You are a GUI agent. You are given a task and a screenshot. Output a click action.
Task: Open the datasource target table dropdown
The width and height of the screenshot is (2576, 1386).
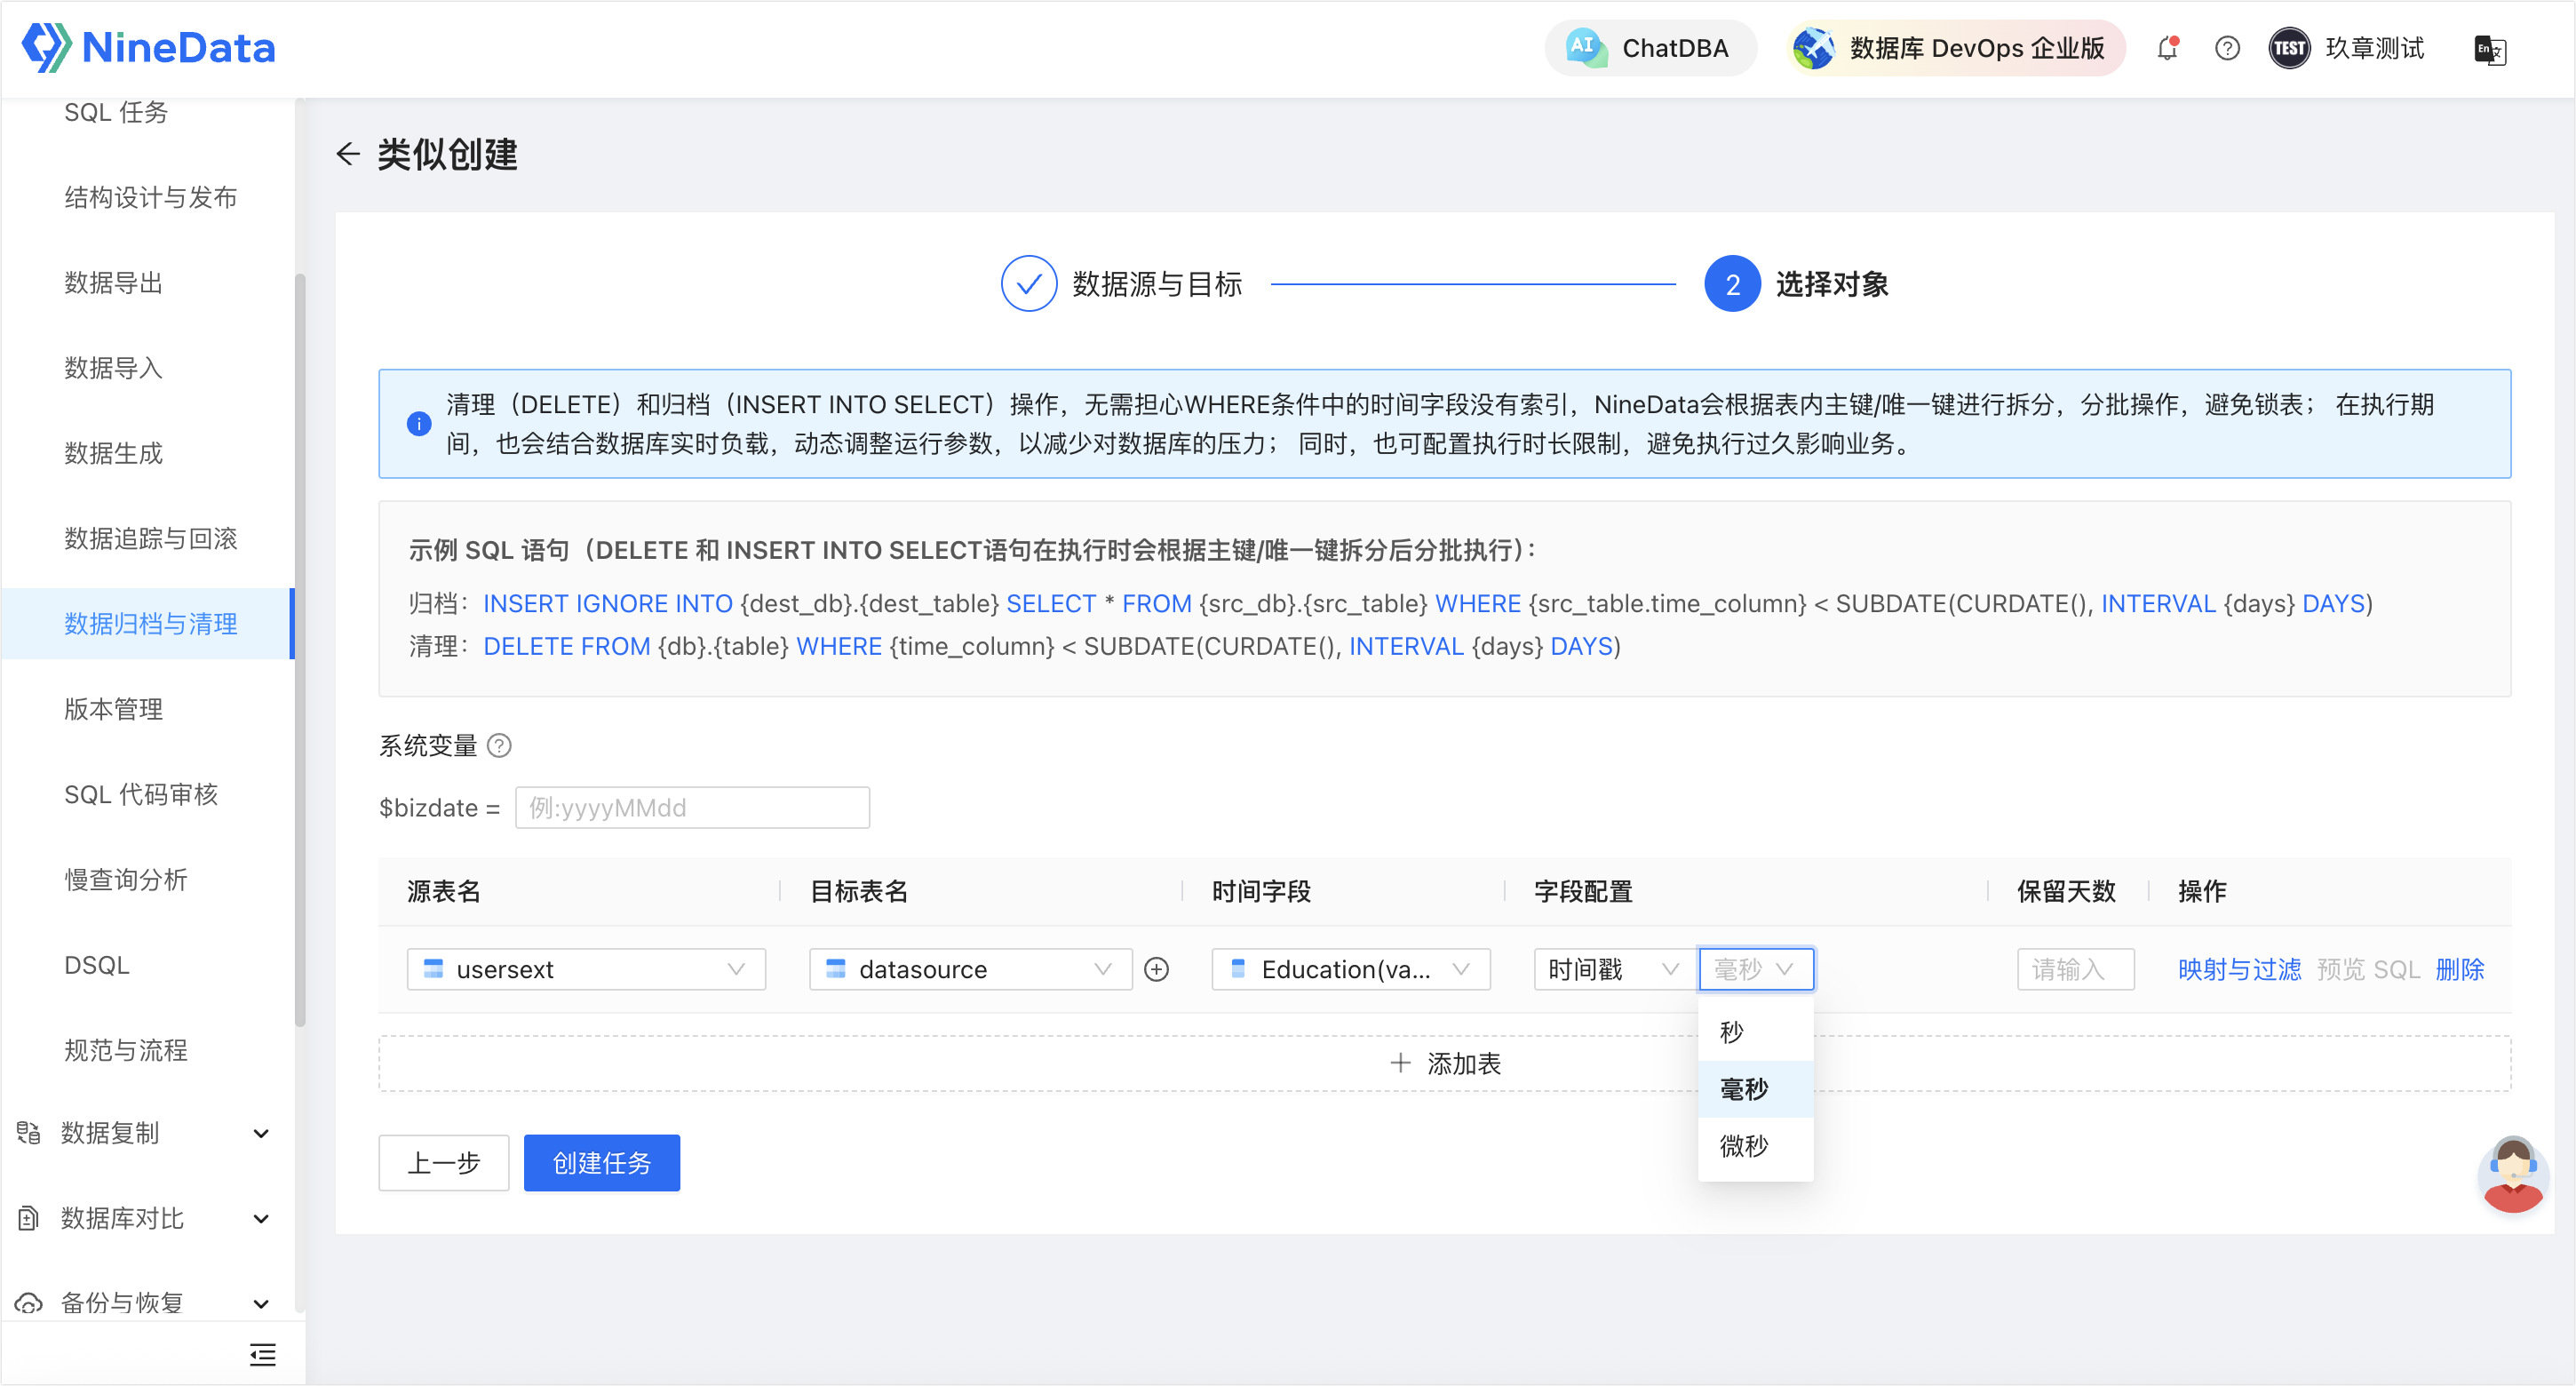tap(970, 970)
